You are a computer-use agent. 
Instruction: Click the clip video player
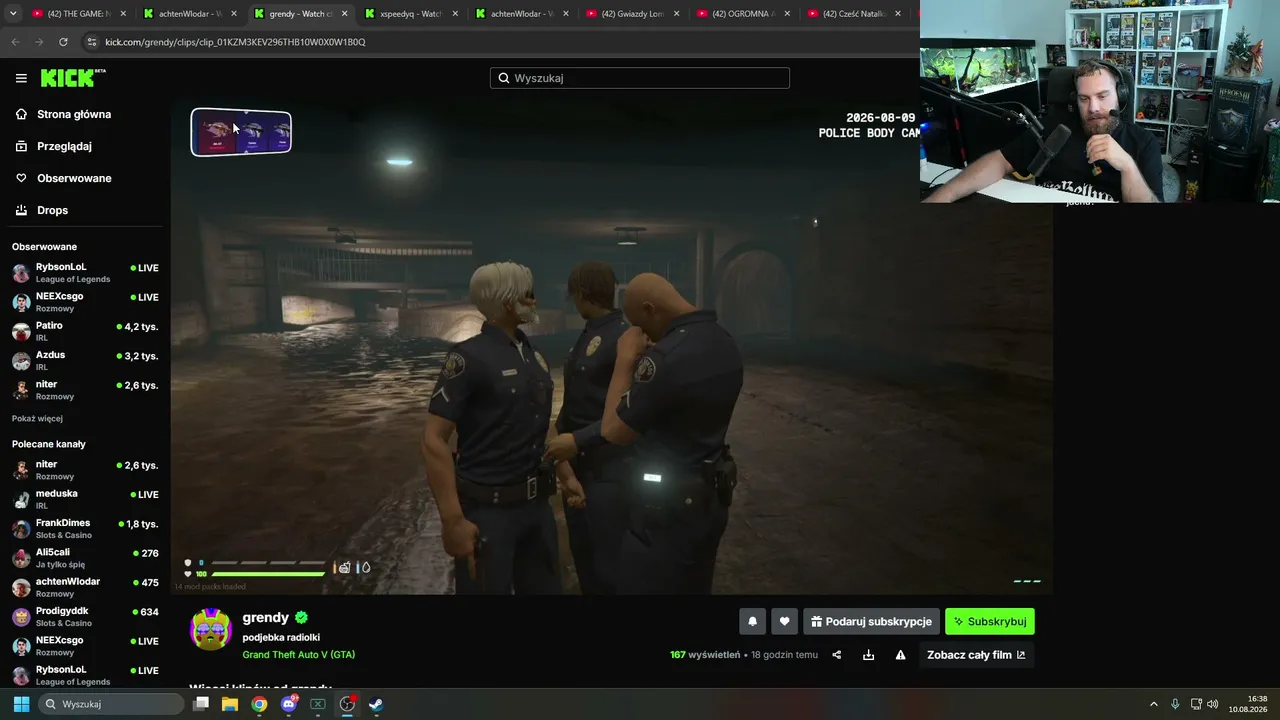pos(611,346)
